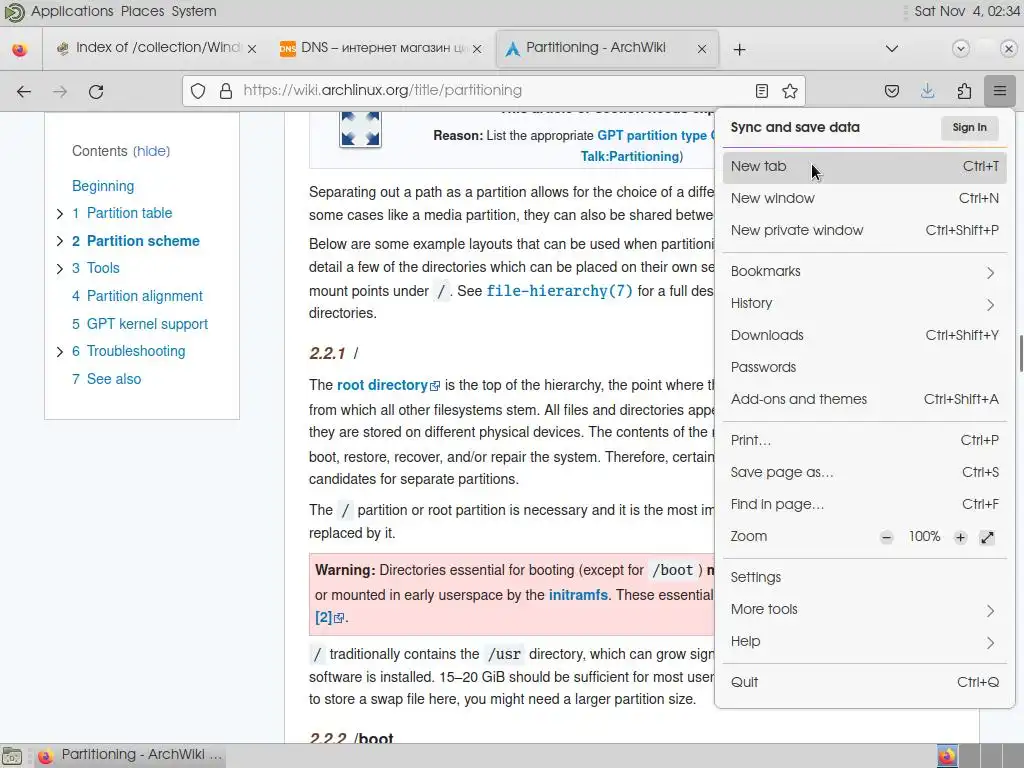Reset zoom by clicking 100%
This screenshot has height=768, width=1024.
coord(924,537)
